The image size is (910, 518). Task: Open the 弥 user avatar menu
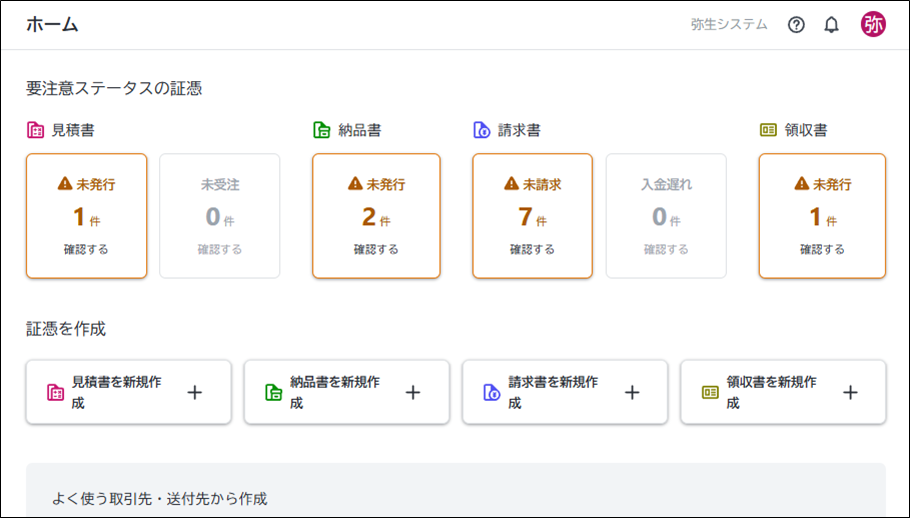click(873, 24)
